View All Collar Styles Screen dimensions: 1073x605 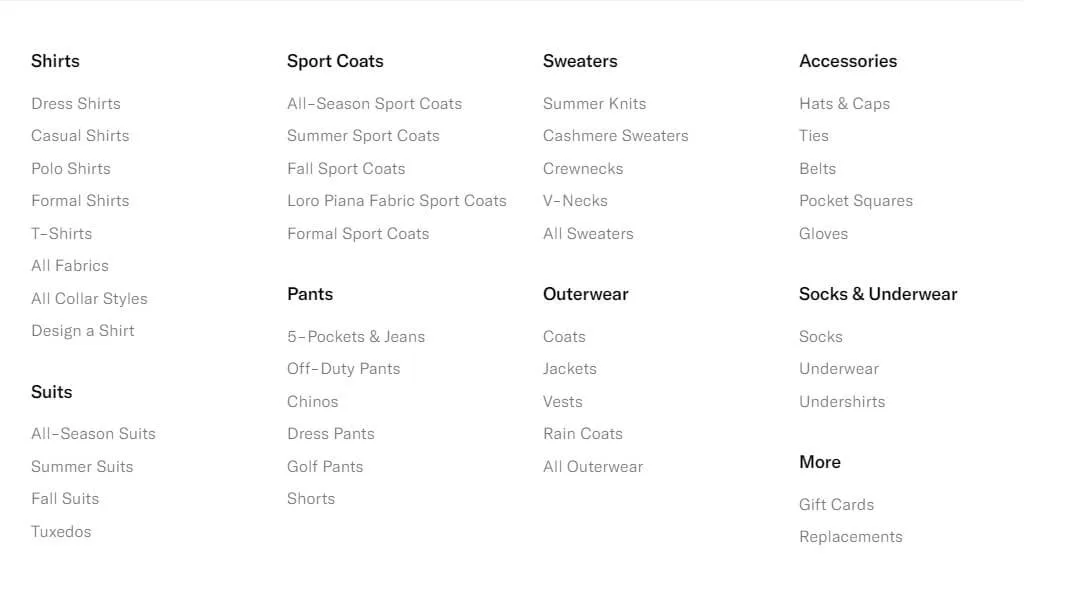[89, 298]
